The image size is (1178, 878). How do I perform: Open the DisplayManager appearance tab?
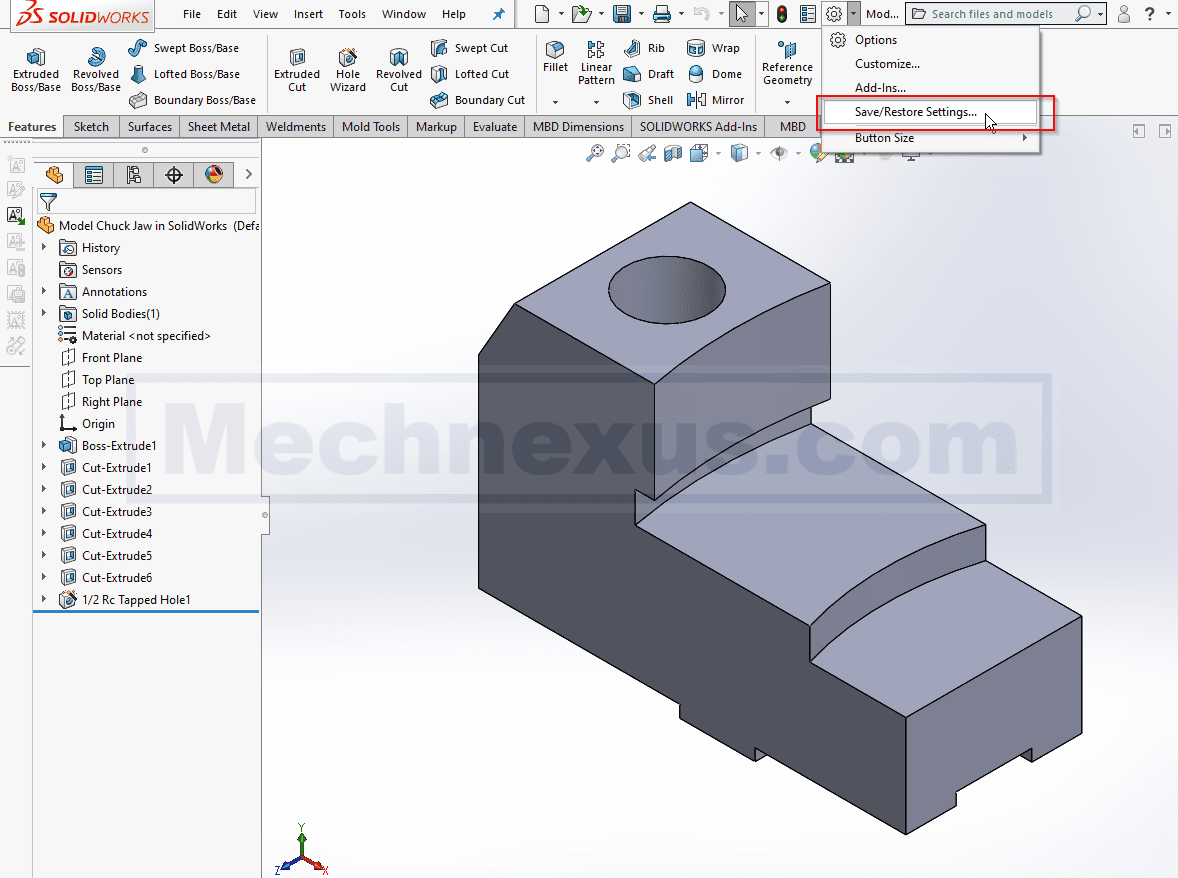click(214, 175)
